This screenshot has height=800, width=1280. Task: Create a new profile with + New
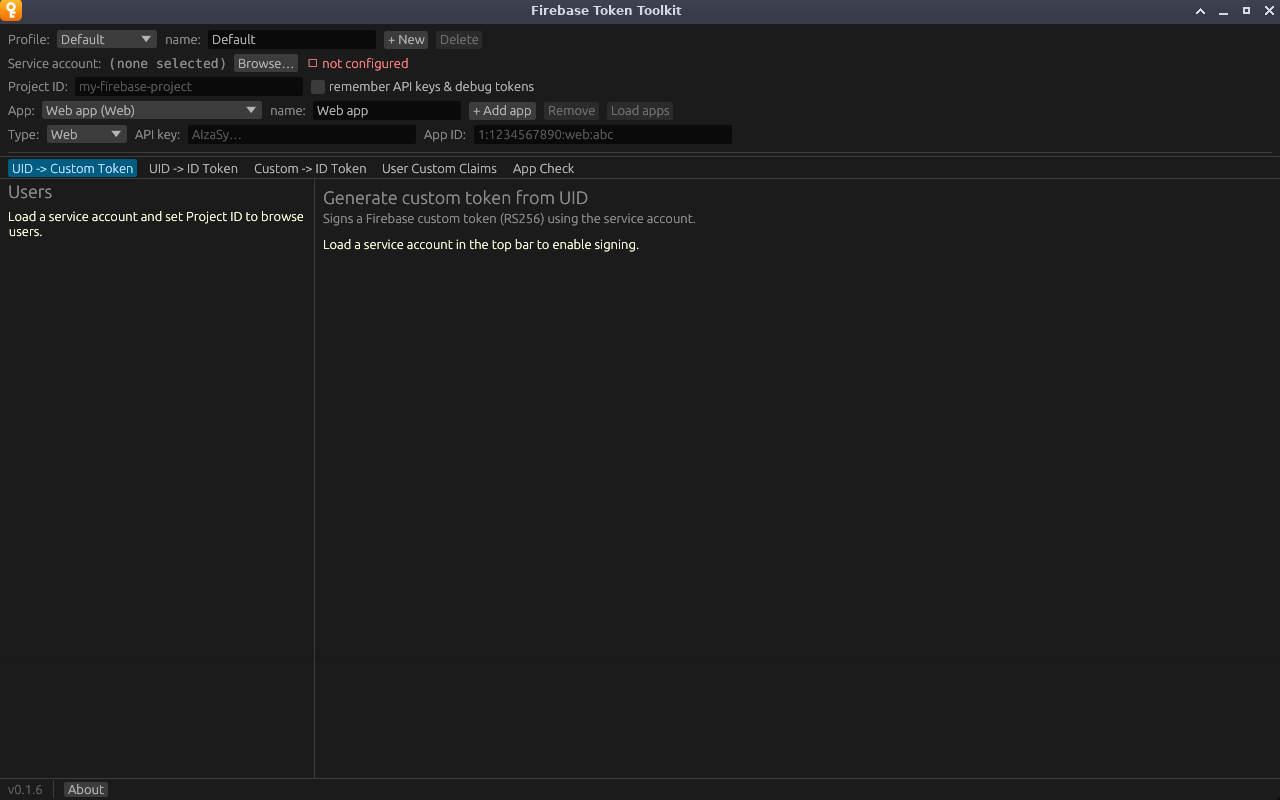coord(406,39)
